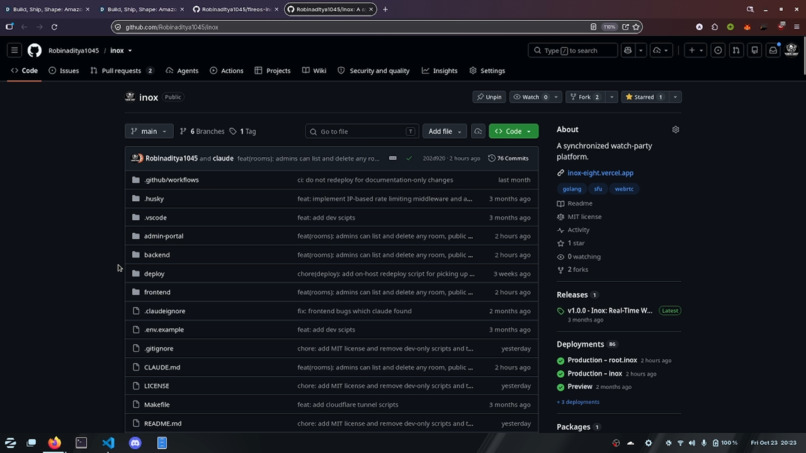Open the pull requests icon in header
The width and height of the screenshot is (806, 453).
736,50
